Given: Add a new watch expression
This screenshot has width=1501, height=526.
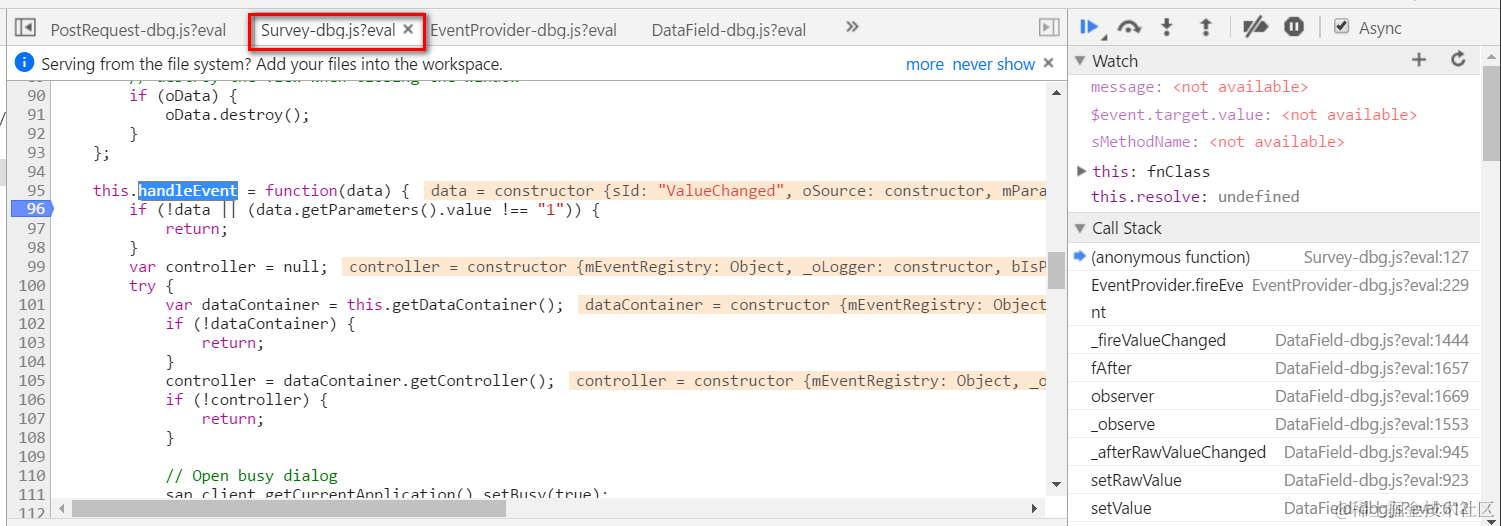Looking at the screenshot, I should coord(1418,60).
